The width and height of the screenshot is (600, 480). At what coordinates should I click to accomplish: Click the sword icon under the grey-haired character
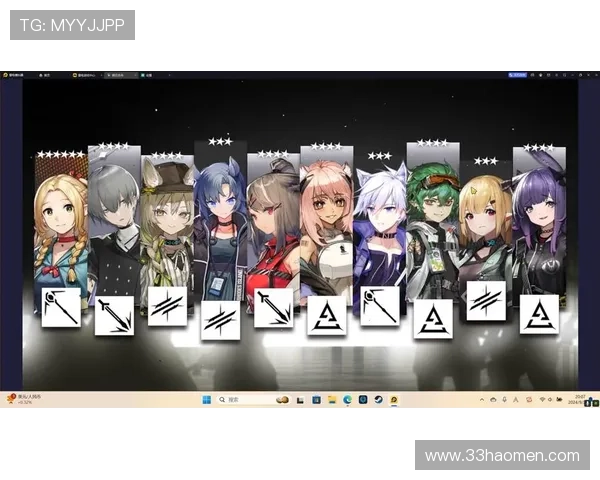point(114,316)
